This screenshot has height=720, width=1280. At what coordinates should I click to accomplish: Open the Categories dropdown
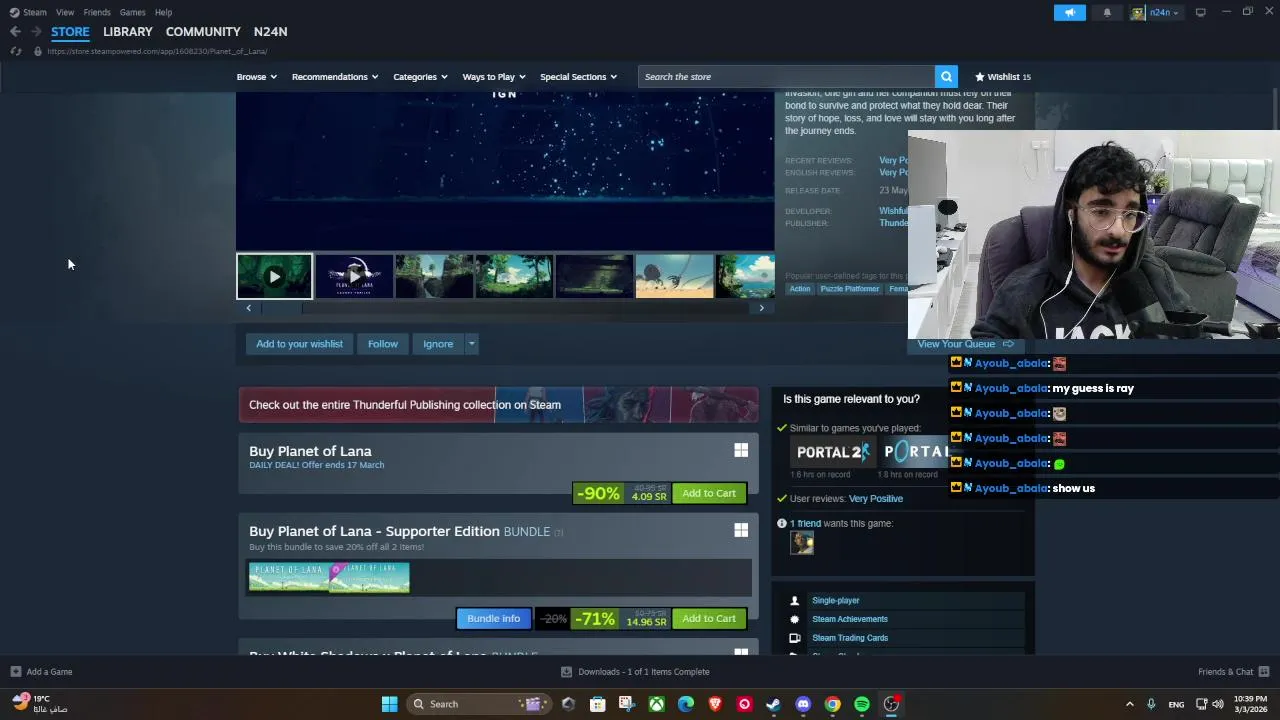420,77
